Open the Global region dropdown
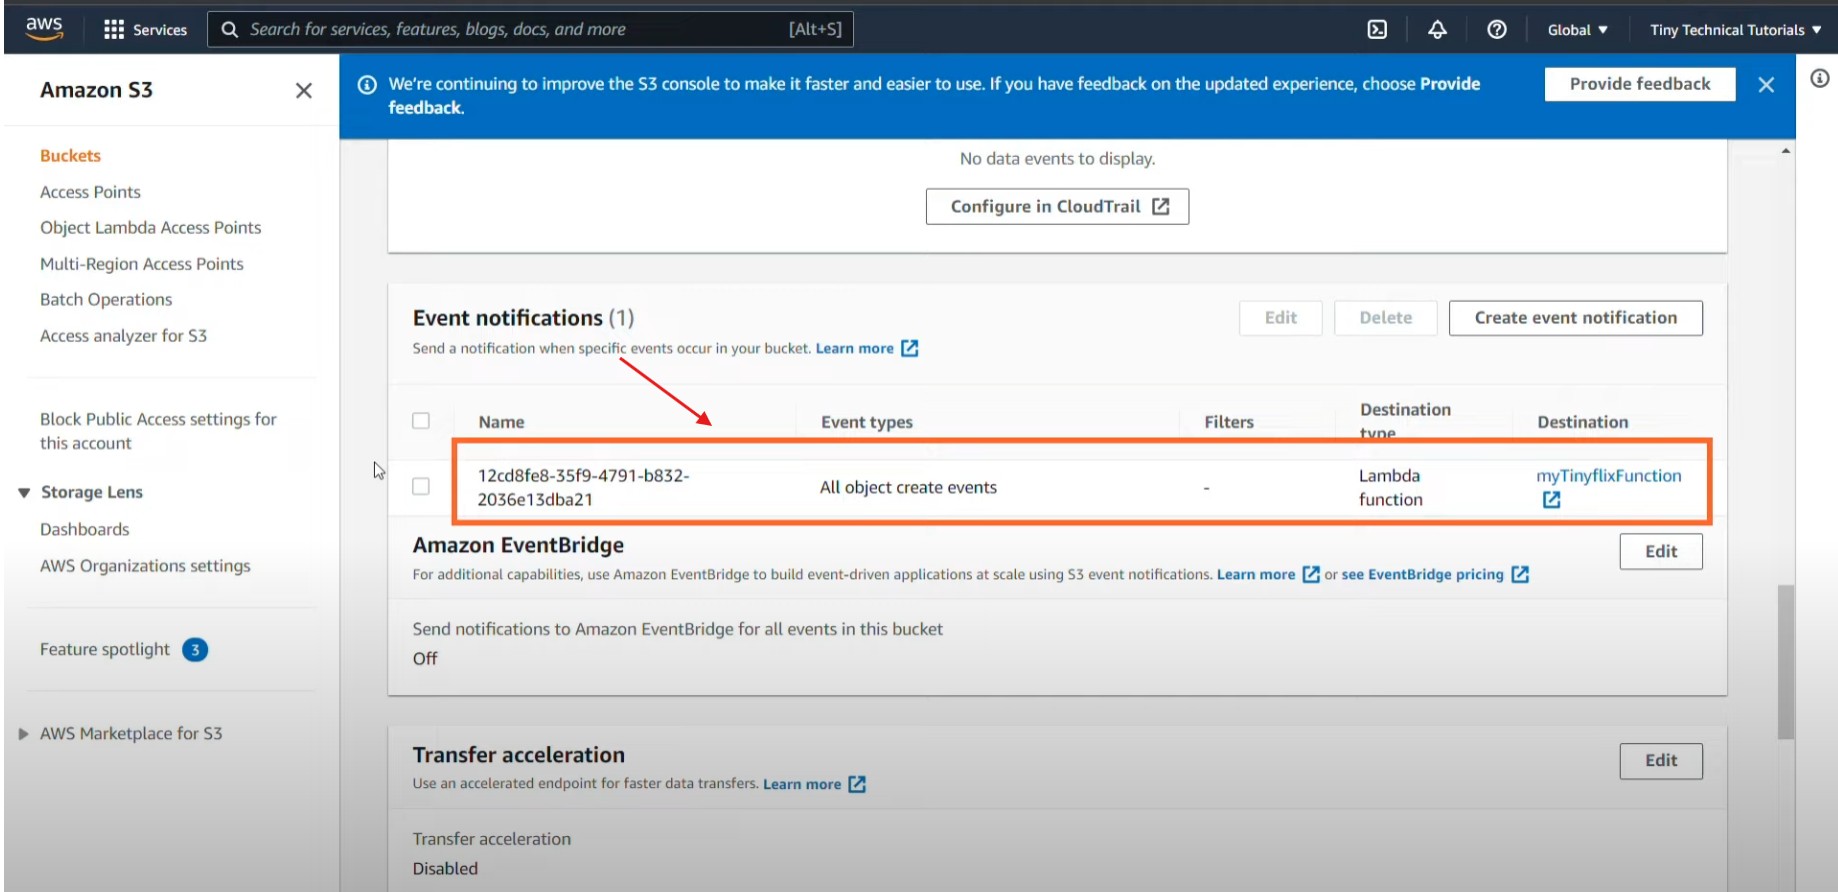This screenshot has height=892, width=1838. [1577, 30]
